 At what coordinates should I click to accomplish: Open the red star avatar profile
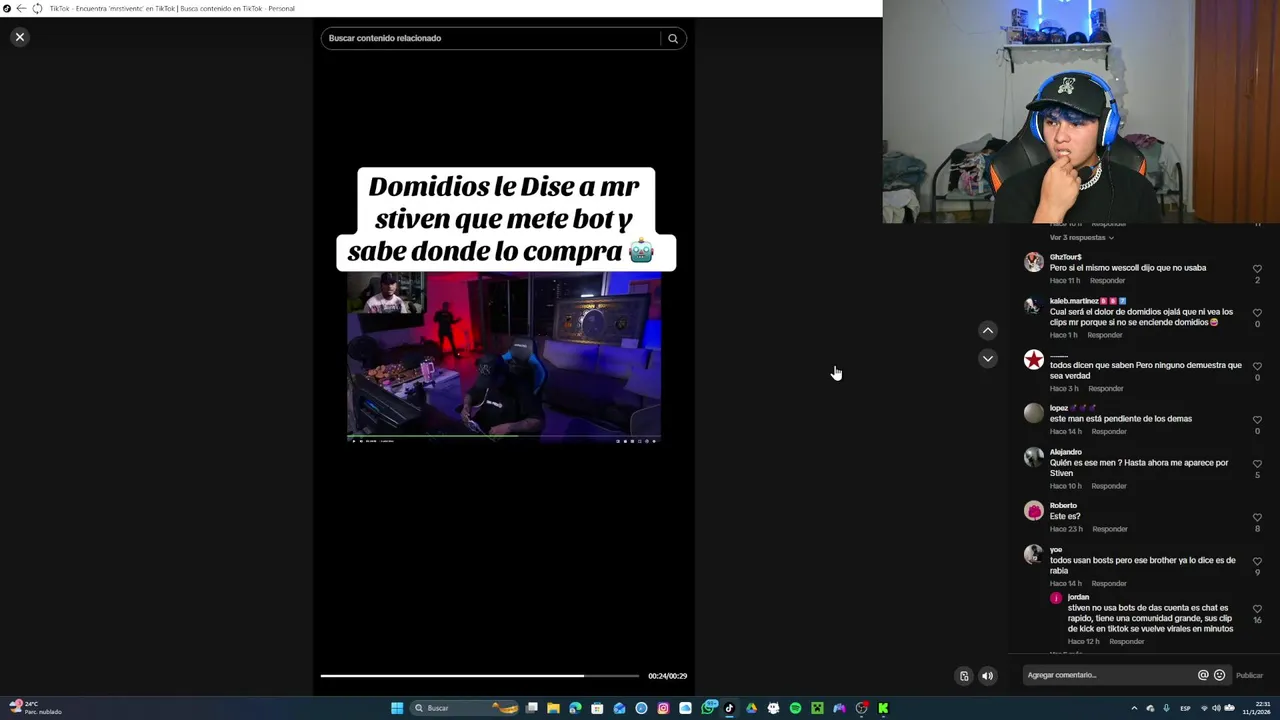pyautogui.click(x=1034, y=359)
